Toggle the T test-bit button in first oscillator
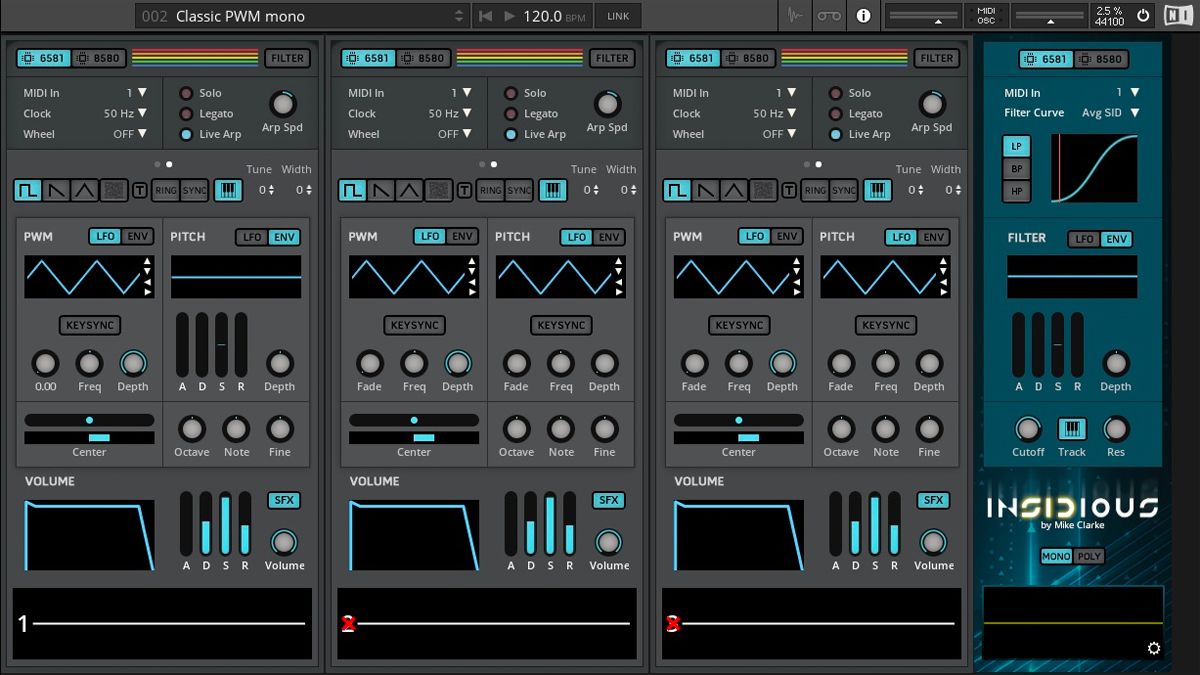 pos(139,190)
